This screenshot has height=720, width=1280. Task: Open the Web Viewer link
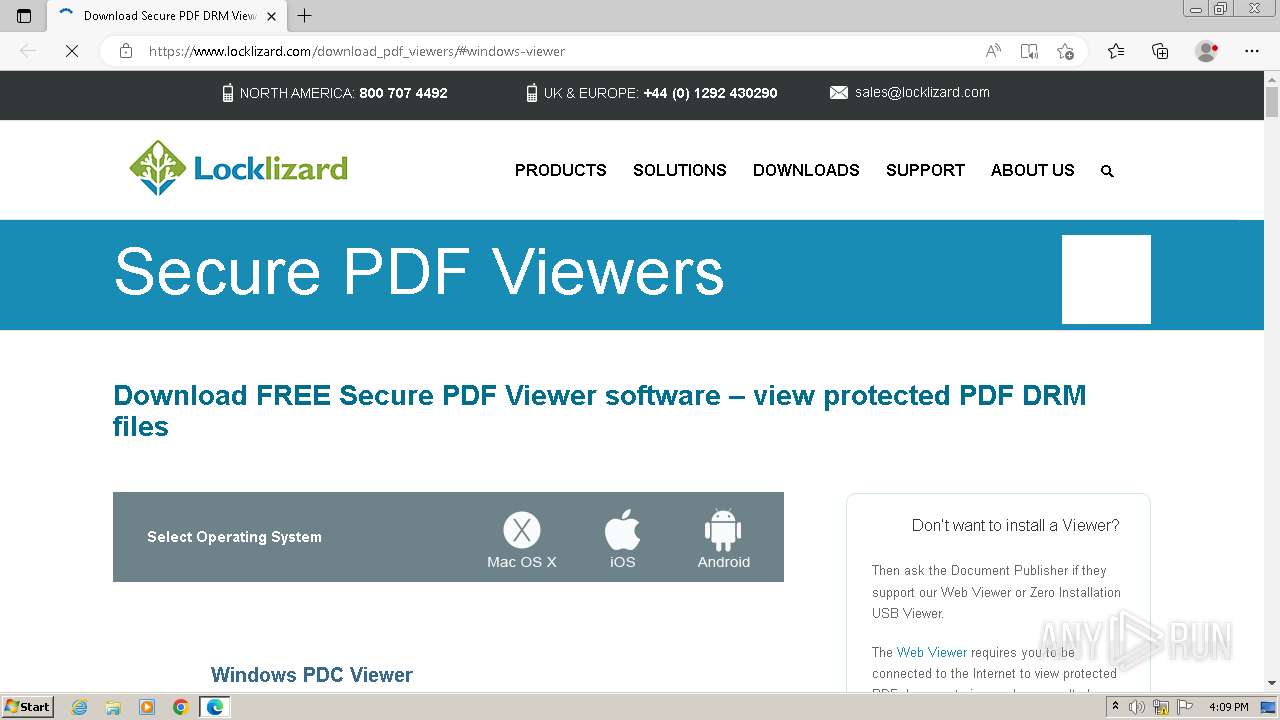tap(932, 652)
